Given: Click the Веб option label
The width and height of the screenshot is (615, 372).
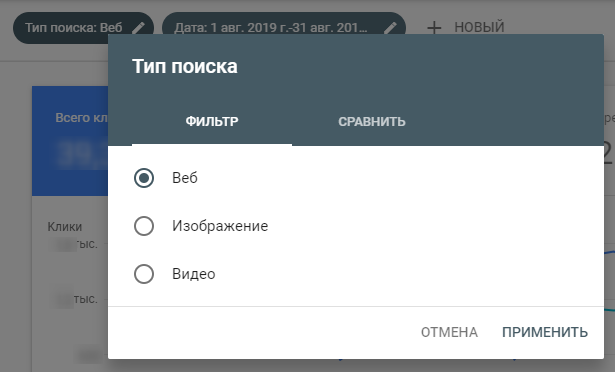Looking at the screenshot, I should (x=185, y=178).
